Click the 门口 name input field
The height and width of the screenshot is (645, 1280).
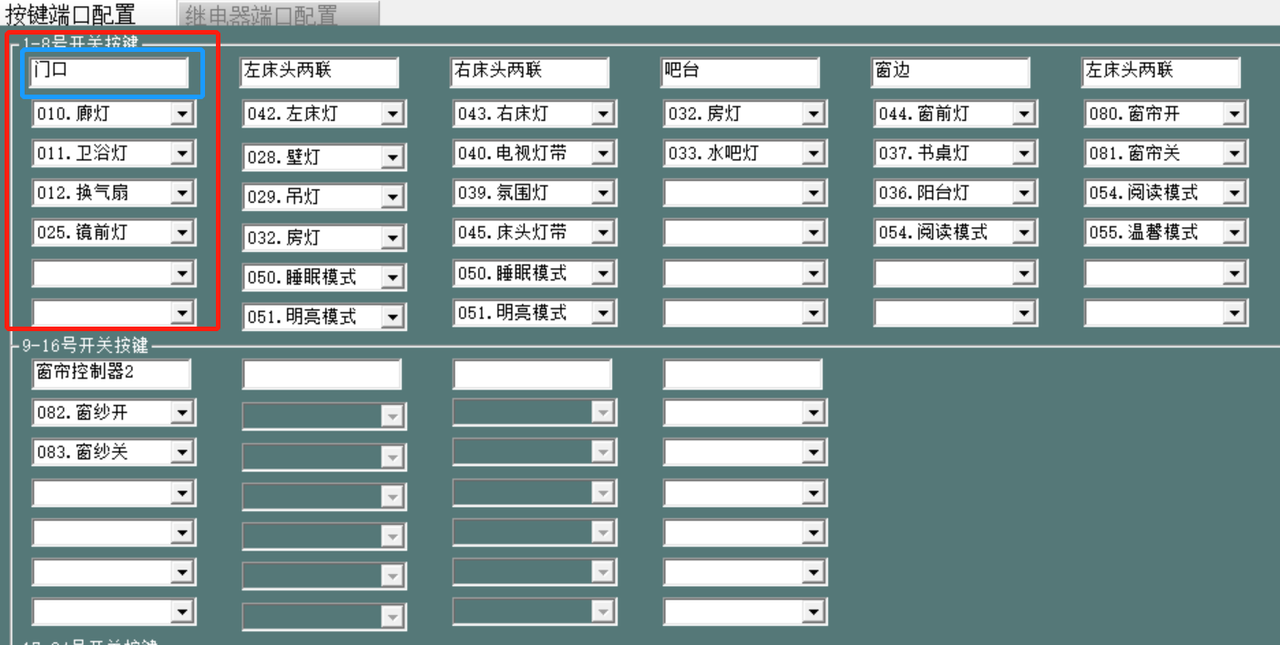click(x=109, y=73)
